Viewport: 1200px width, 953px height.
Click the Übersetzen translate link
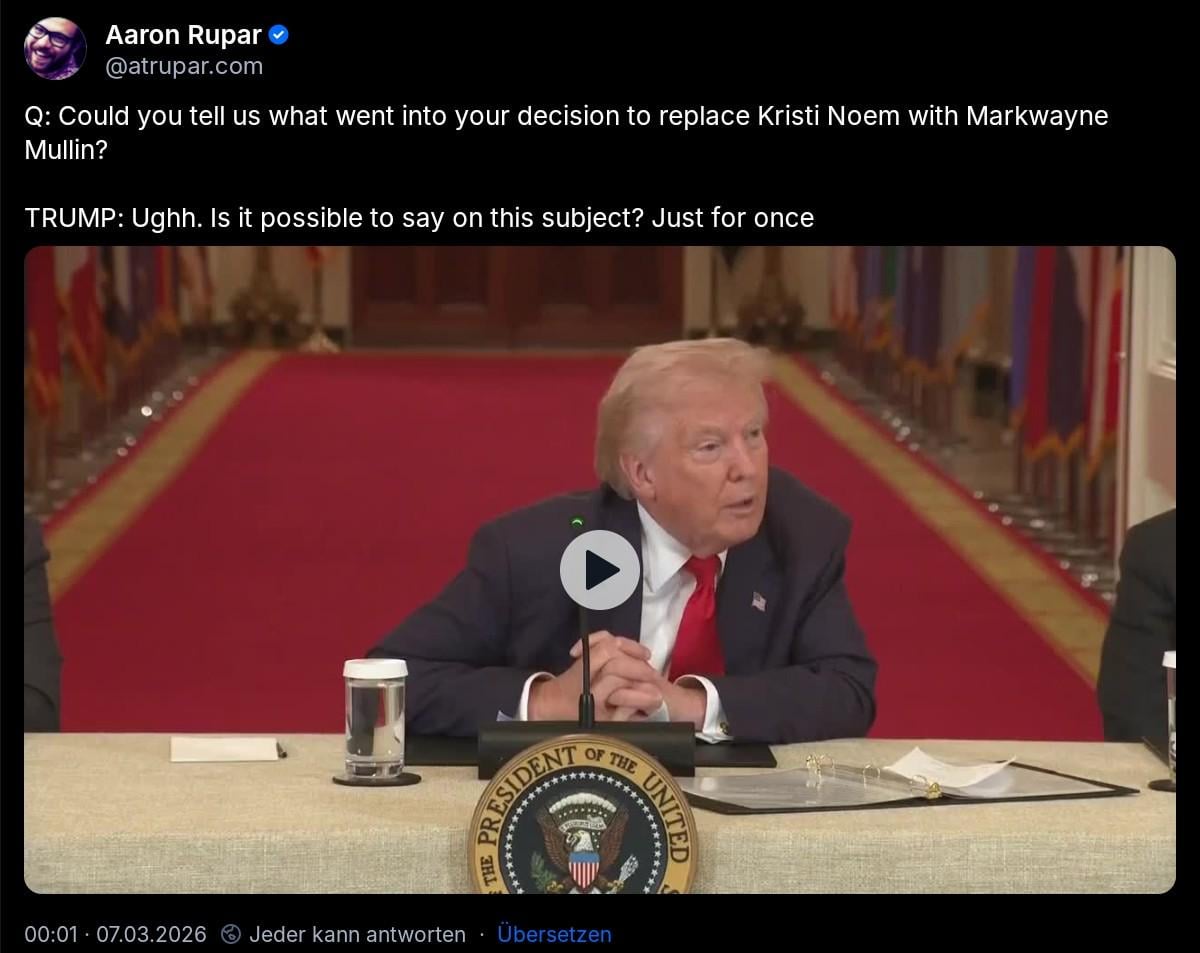point(554,934)
